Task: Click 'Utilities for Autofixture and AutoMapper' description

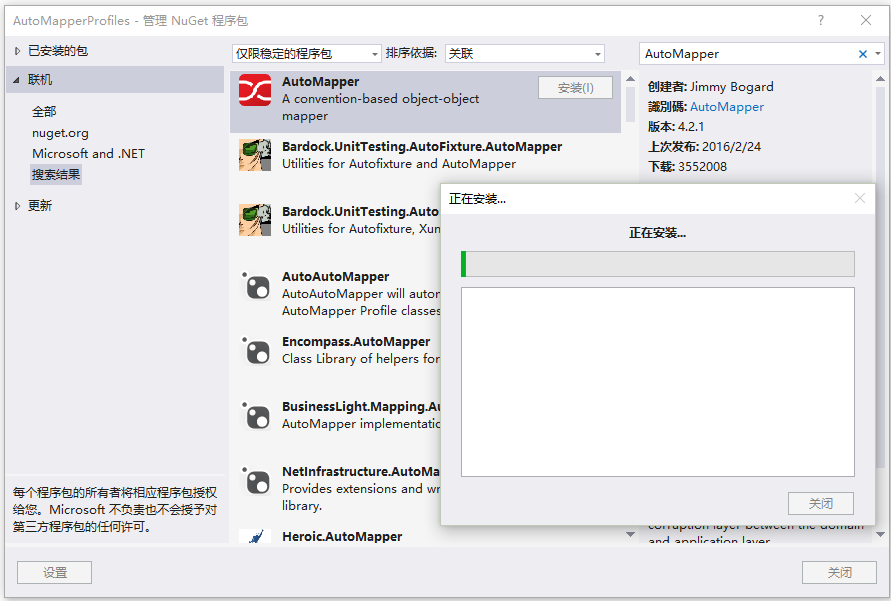Action: point(399,164)
